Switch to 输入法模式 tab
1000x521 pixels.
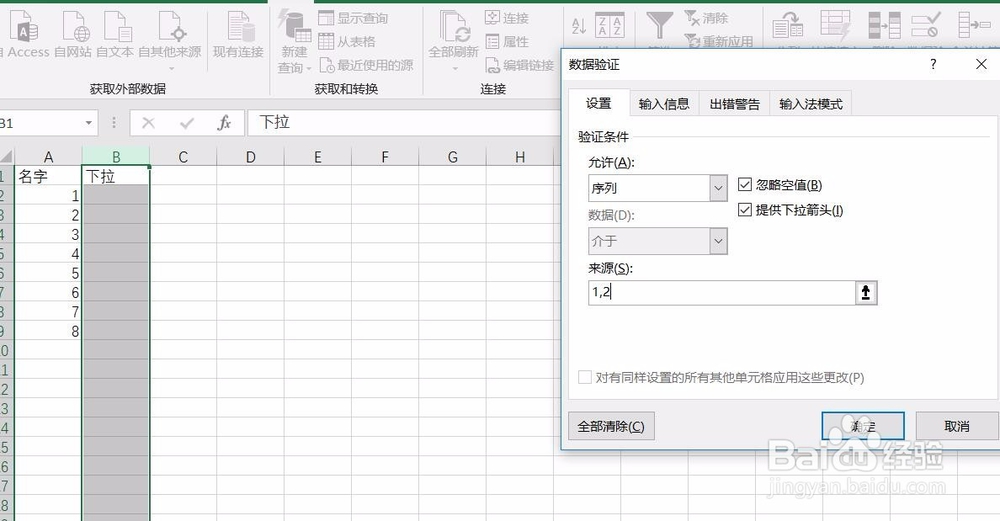811,104
